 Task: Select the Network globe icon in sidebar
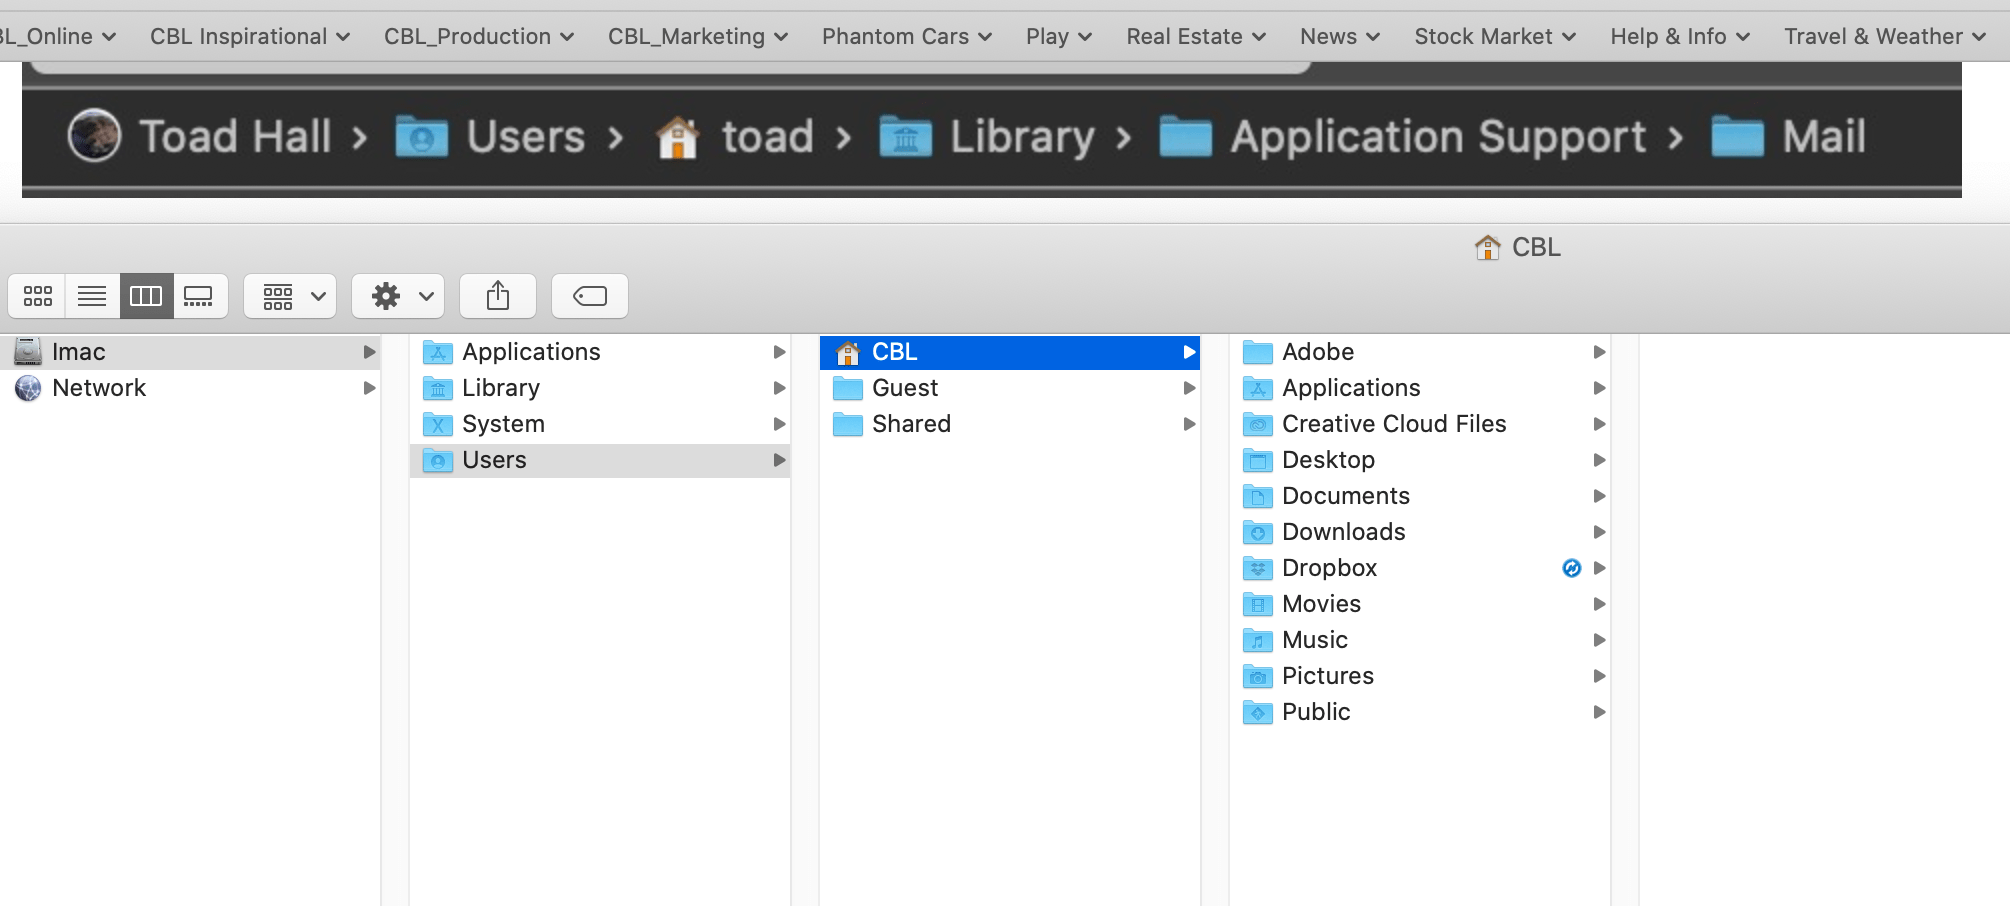pos(27,388)
